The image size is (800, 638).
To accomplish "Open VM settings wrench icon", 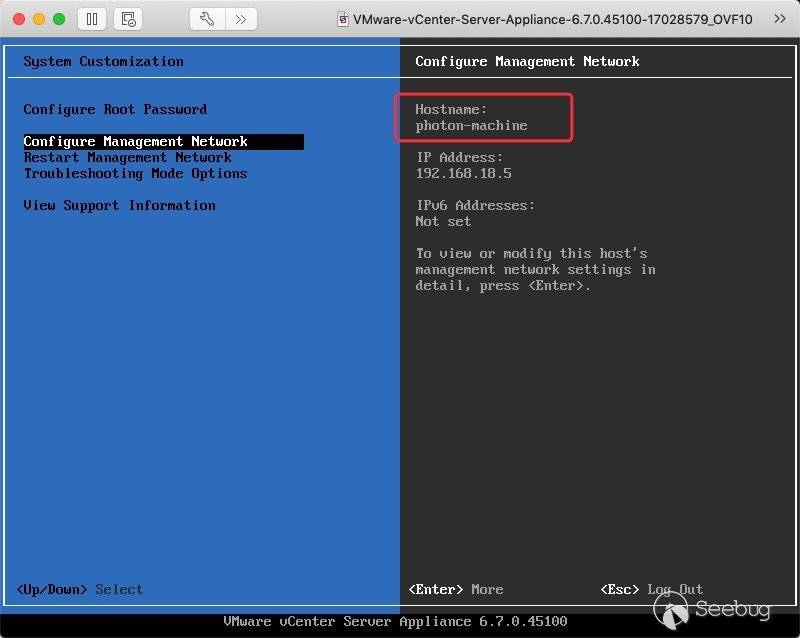I will click(207, 19).
